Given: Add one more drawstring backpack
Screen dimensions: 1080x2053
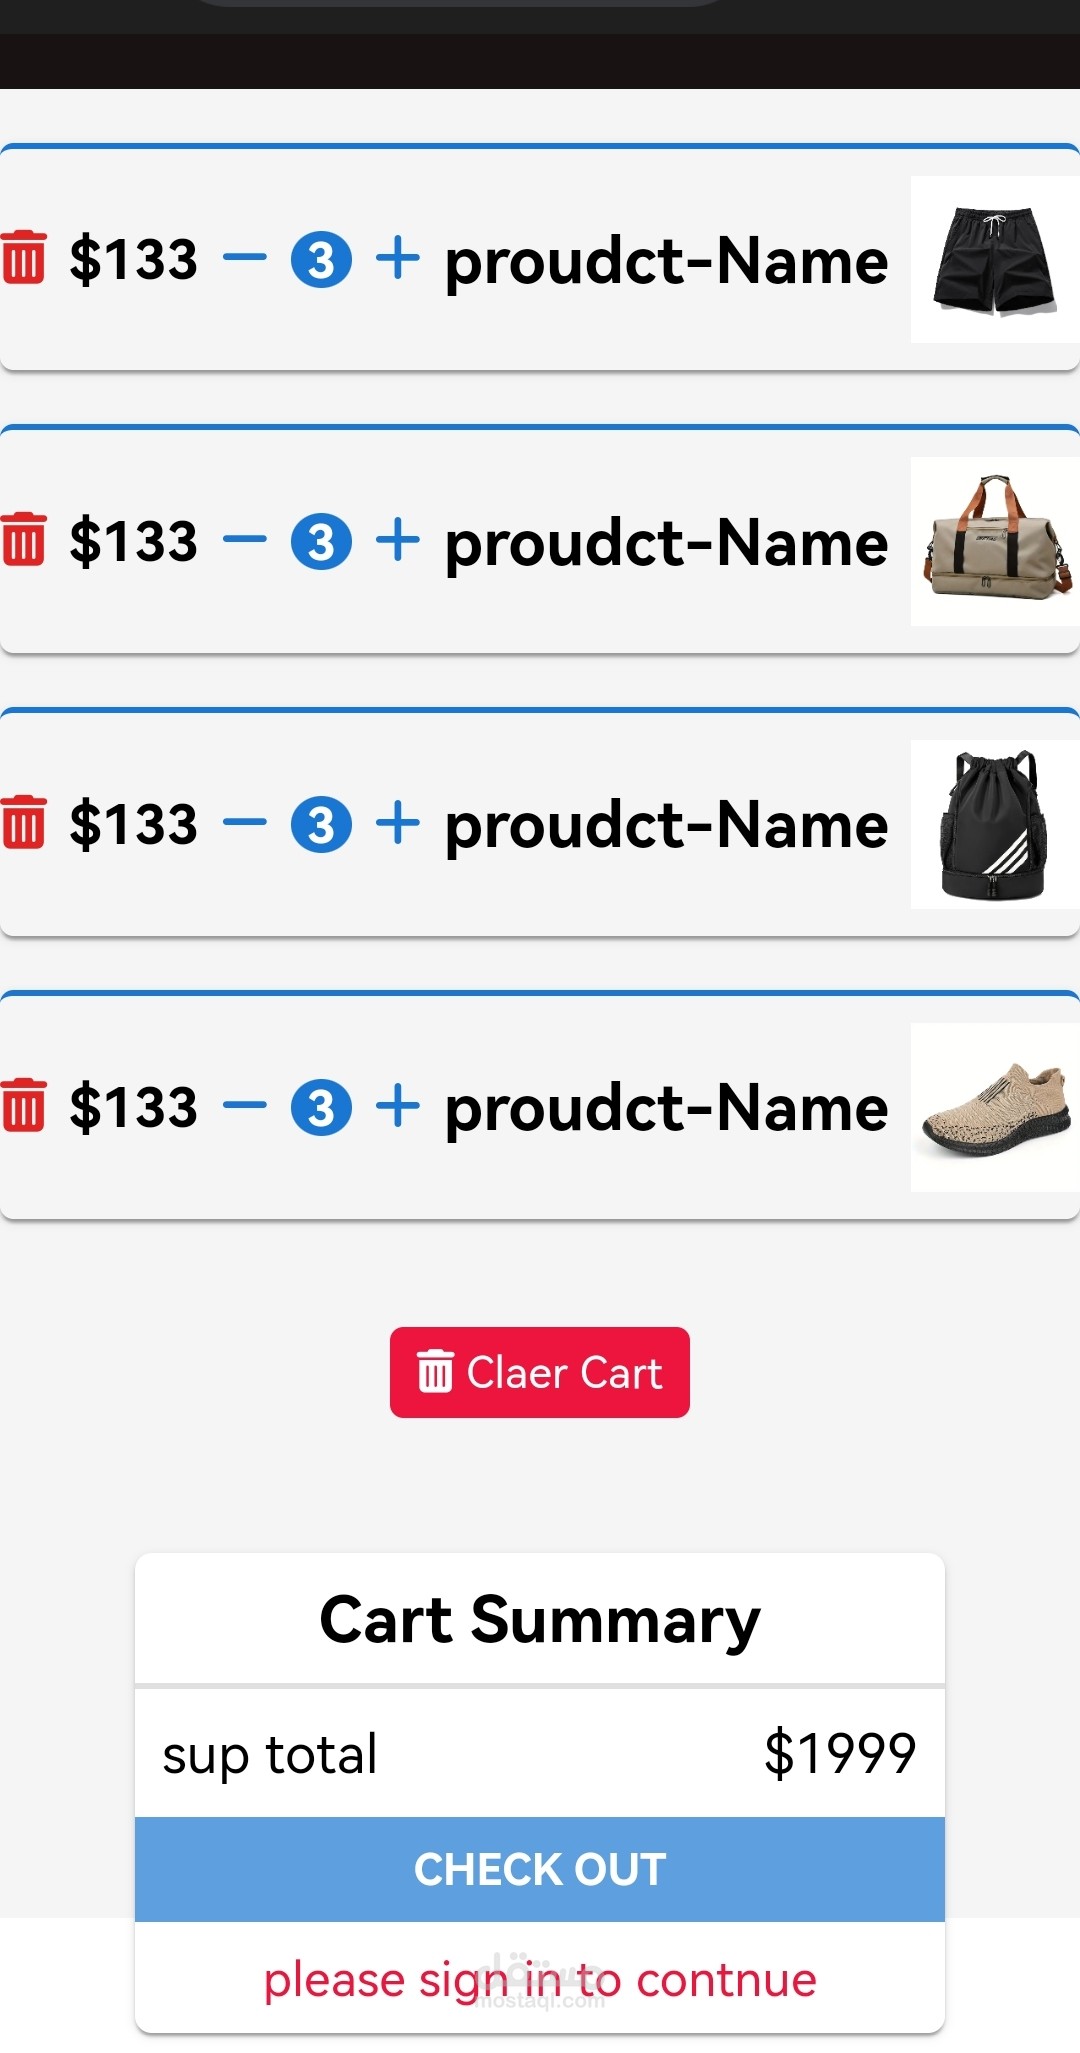Looking at the screenshot, I should [398, 824].
